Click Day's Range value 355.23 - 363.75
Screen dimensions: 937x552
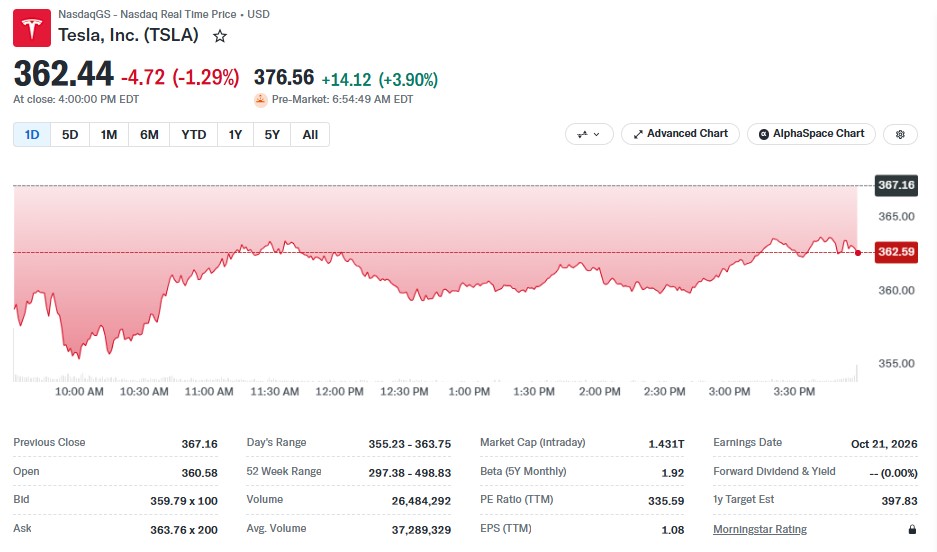(409, 444)
